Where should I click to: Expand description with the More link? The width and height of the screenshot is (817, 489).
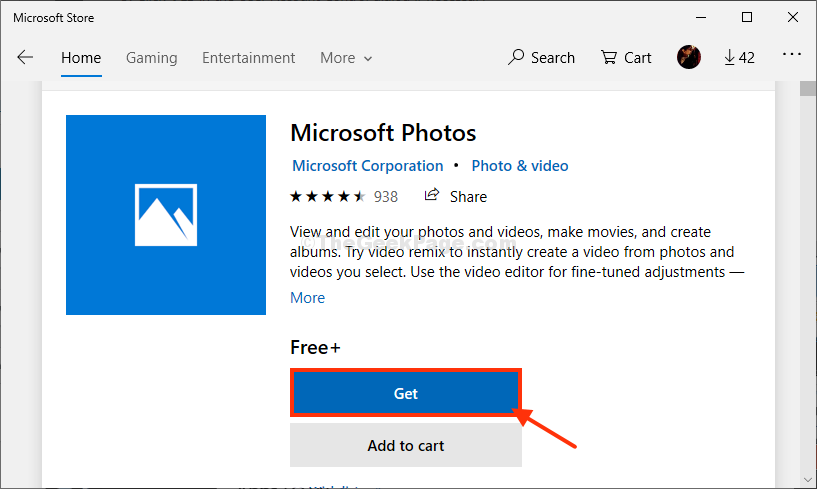tap(307, 298)
